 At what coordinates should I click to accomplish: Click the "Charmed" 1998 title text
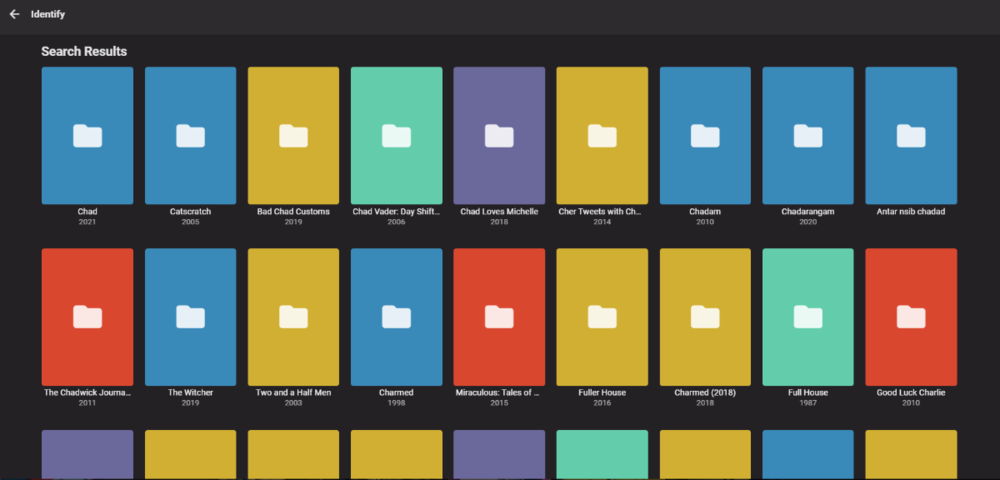point(396,393)
